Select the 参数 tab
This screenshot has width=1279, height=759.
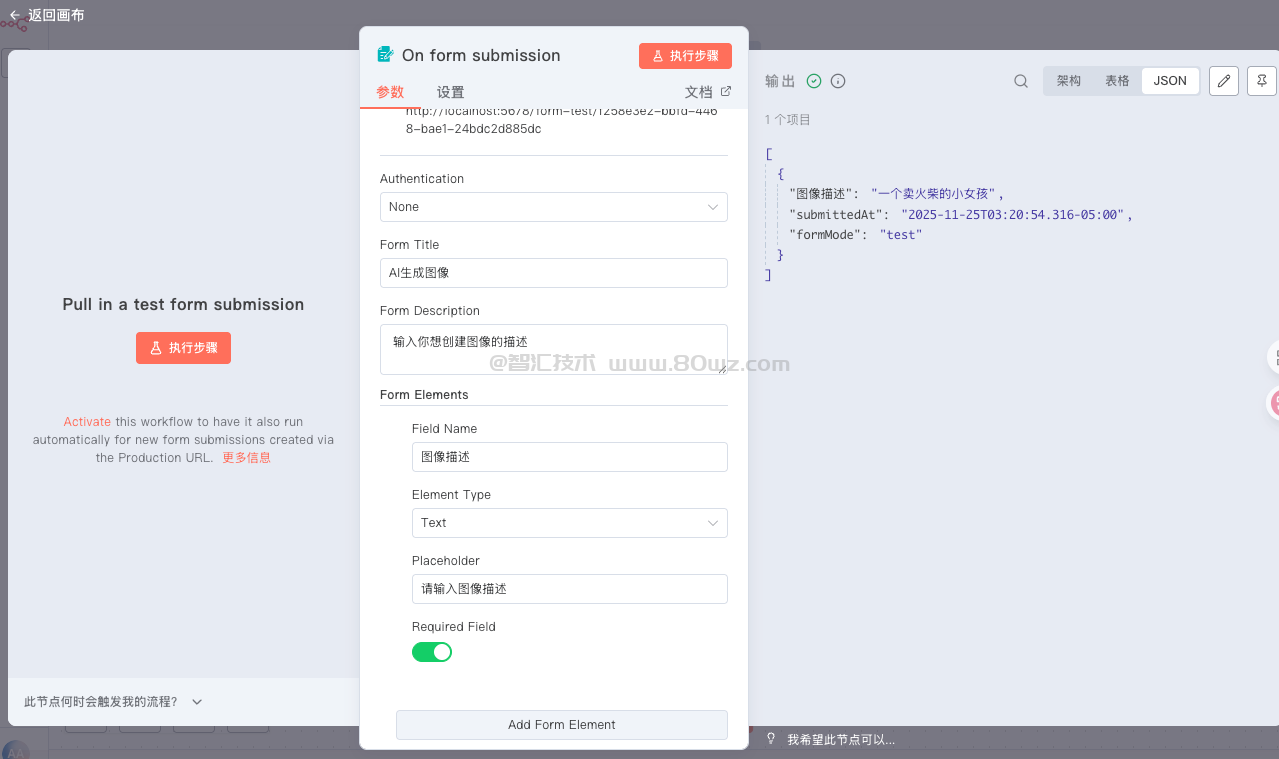pyautogui.click(x=390, y=92)
